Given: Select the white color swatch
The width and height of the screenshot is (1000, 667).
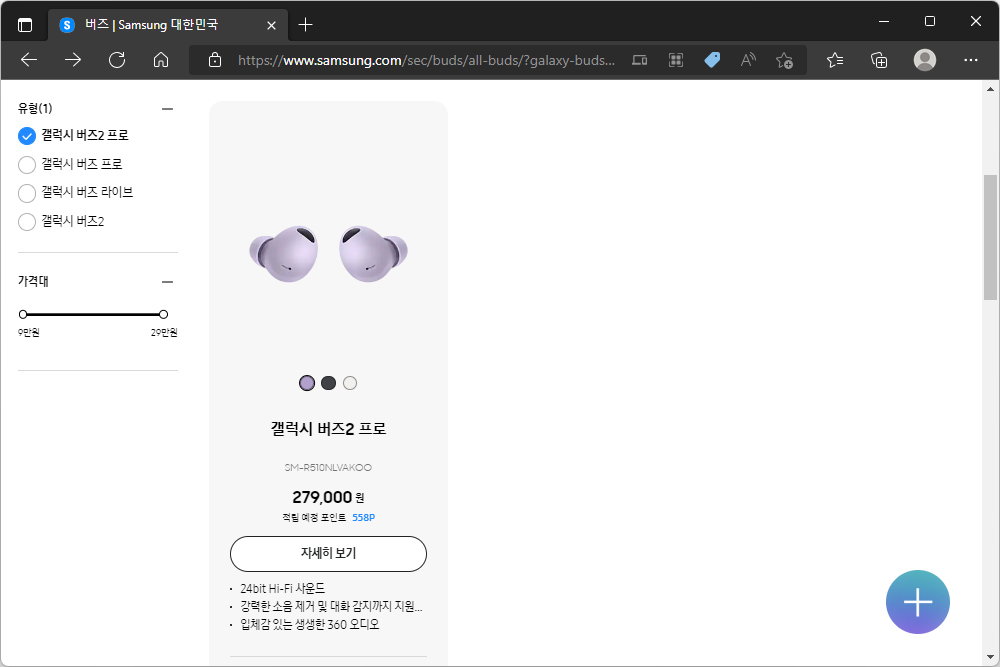Looking at the screenshot, I should click(350, 383).
